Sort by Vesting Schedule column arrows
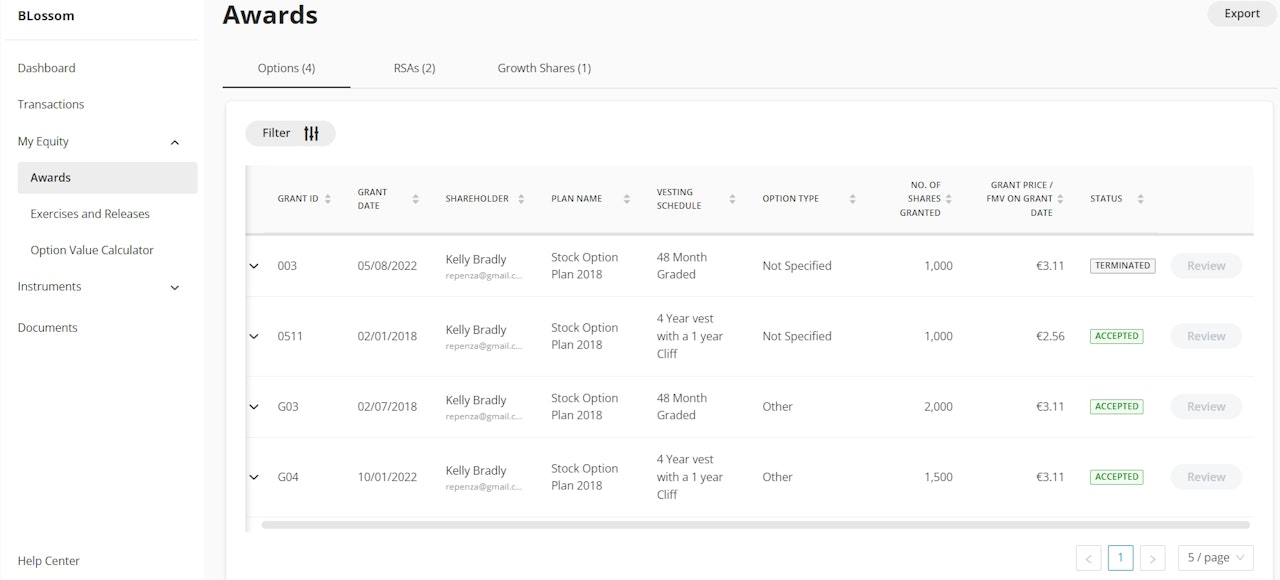 [732, 199]
